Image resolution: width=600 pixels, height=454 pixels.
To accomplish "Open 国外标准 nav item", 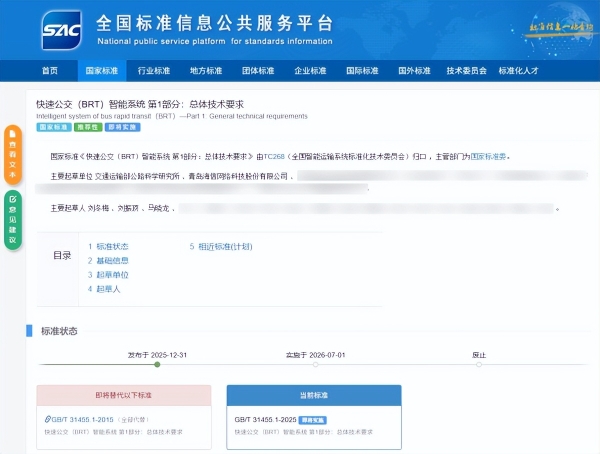I will 414,71.
